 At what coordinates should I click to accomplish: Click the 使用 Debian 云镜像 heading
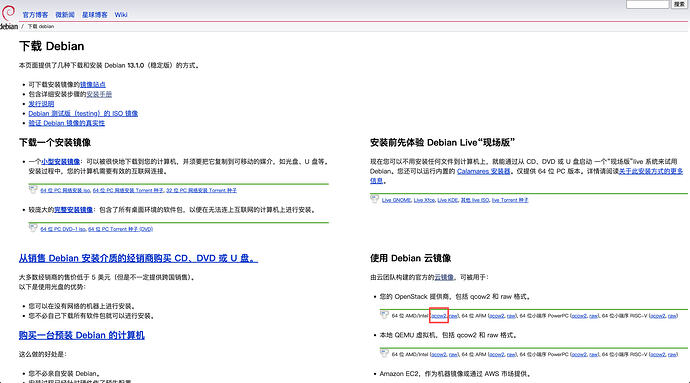click(x=410, y=258)
